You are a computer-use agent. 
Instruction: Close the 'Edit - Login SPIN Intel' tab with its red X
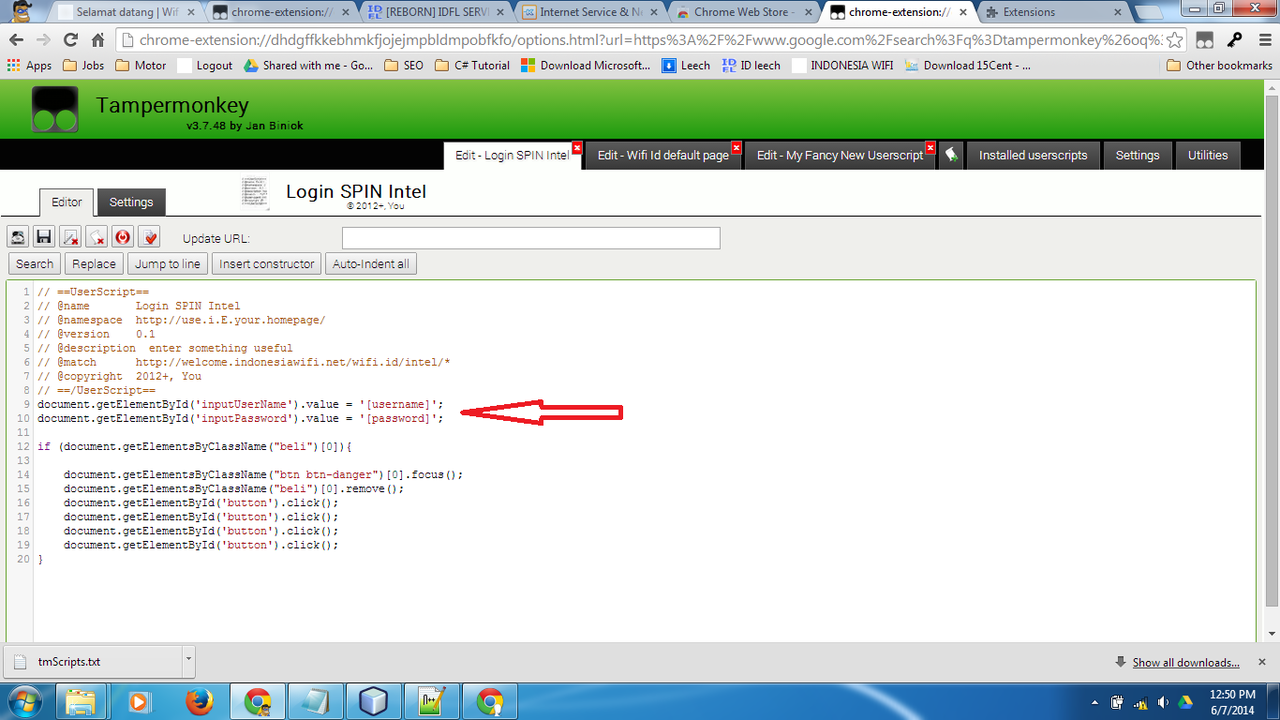click(x=576, y=148)
